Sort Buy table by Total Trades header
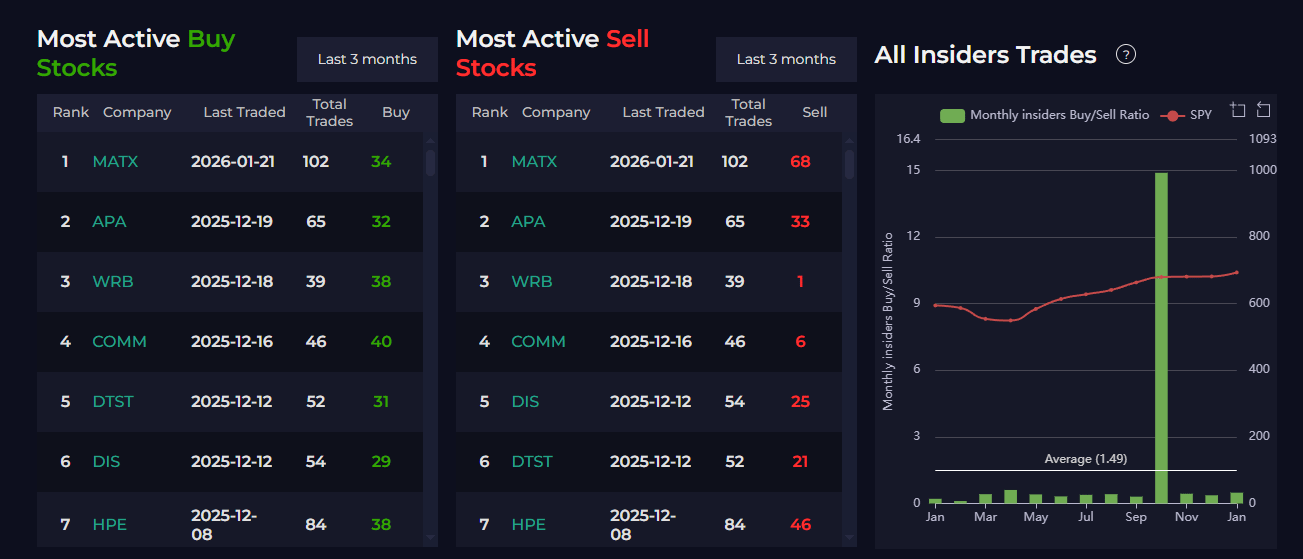 coord(330,112)
